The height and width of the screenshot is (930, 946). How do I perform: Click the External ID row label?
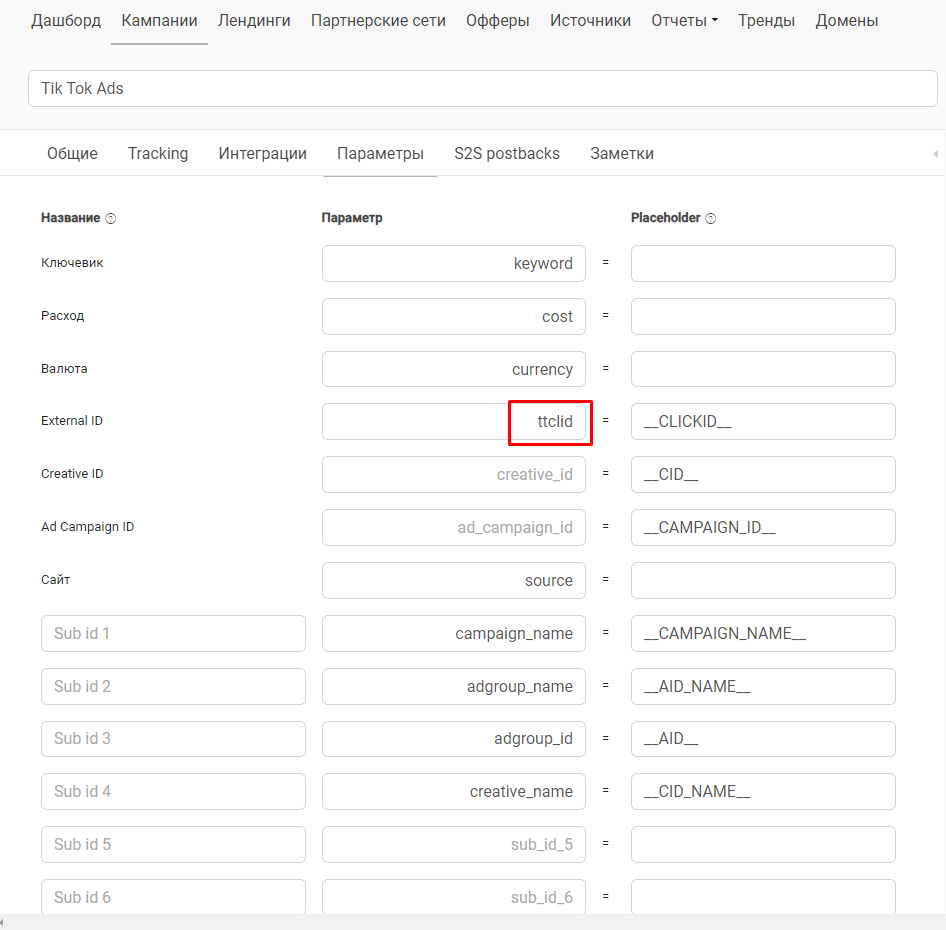click(72, 421)
